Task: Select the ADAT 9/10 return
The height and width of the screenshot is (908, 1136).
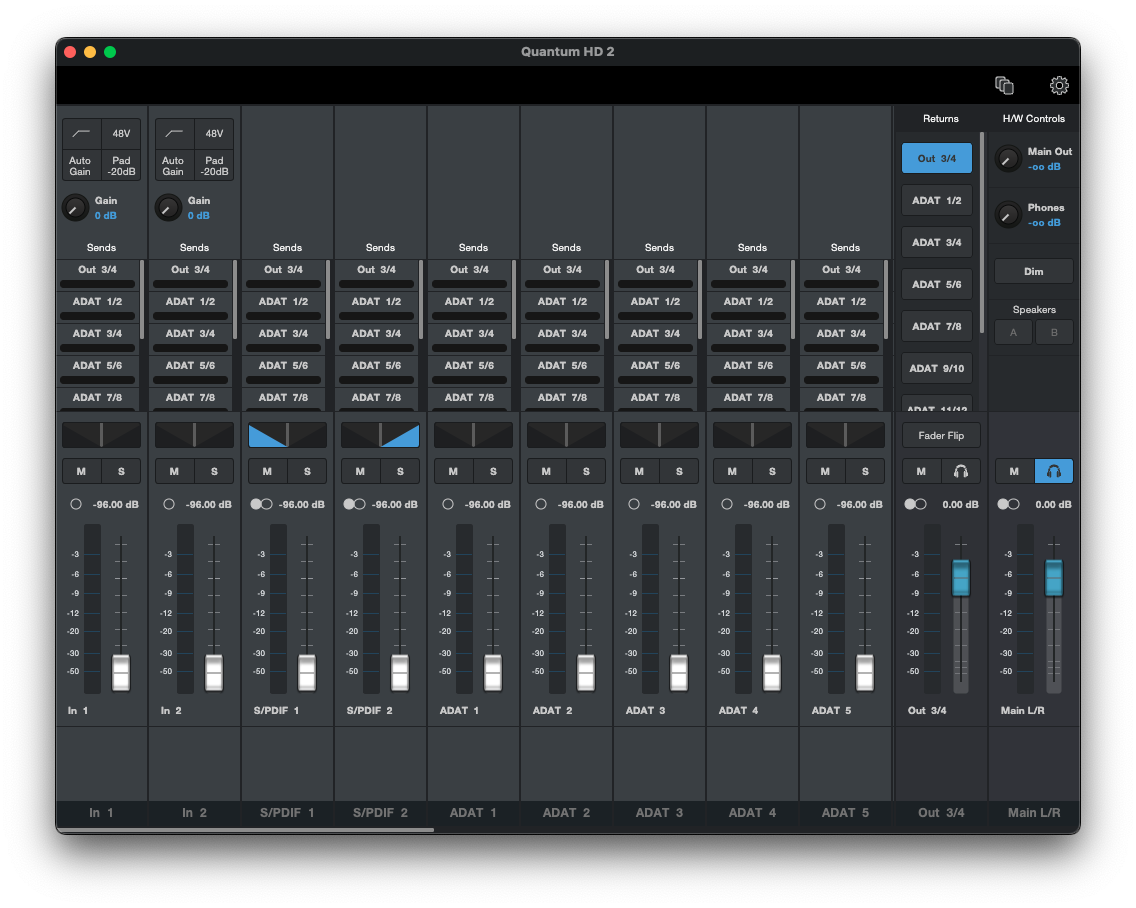Action: (937, 368)
